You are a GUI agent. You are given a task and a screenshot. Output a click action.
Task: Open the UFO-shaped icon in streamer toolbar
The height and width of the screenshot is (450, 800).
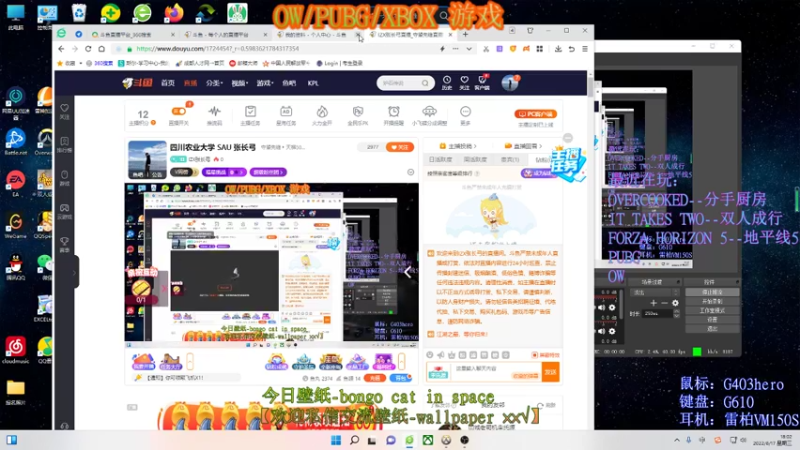(x=429, y=111)
